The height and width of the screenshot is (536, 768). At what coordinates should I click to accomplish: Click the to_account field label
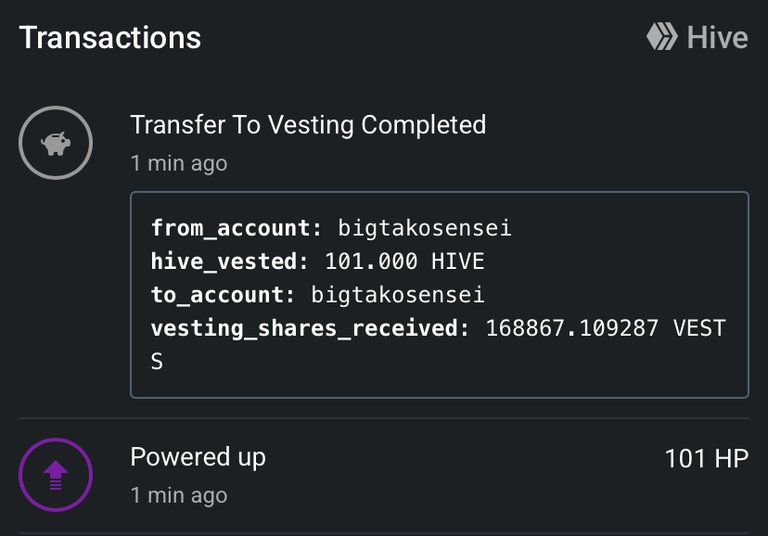click(223, 295)
